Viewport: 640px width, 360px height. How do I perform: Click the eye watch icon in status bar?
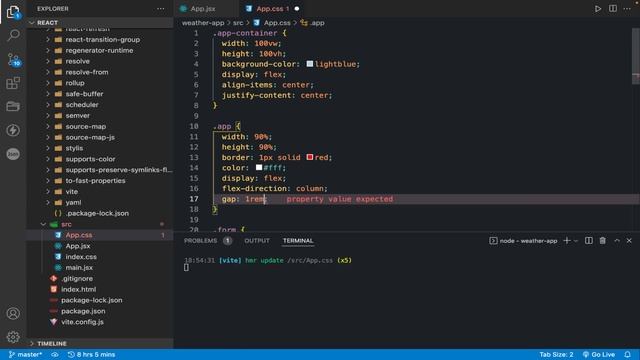(55, 354)
